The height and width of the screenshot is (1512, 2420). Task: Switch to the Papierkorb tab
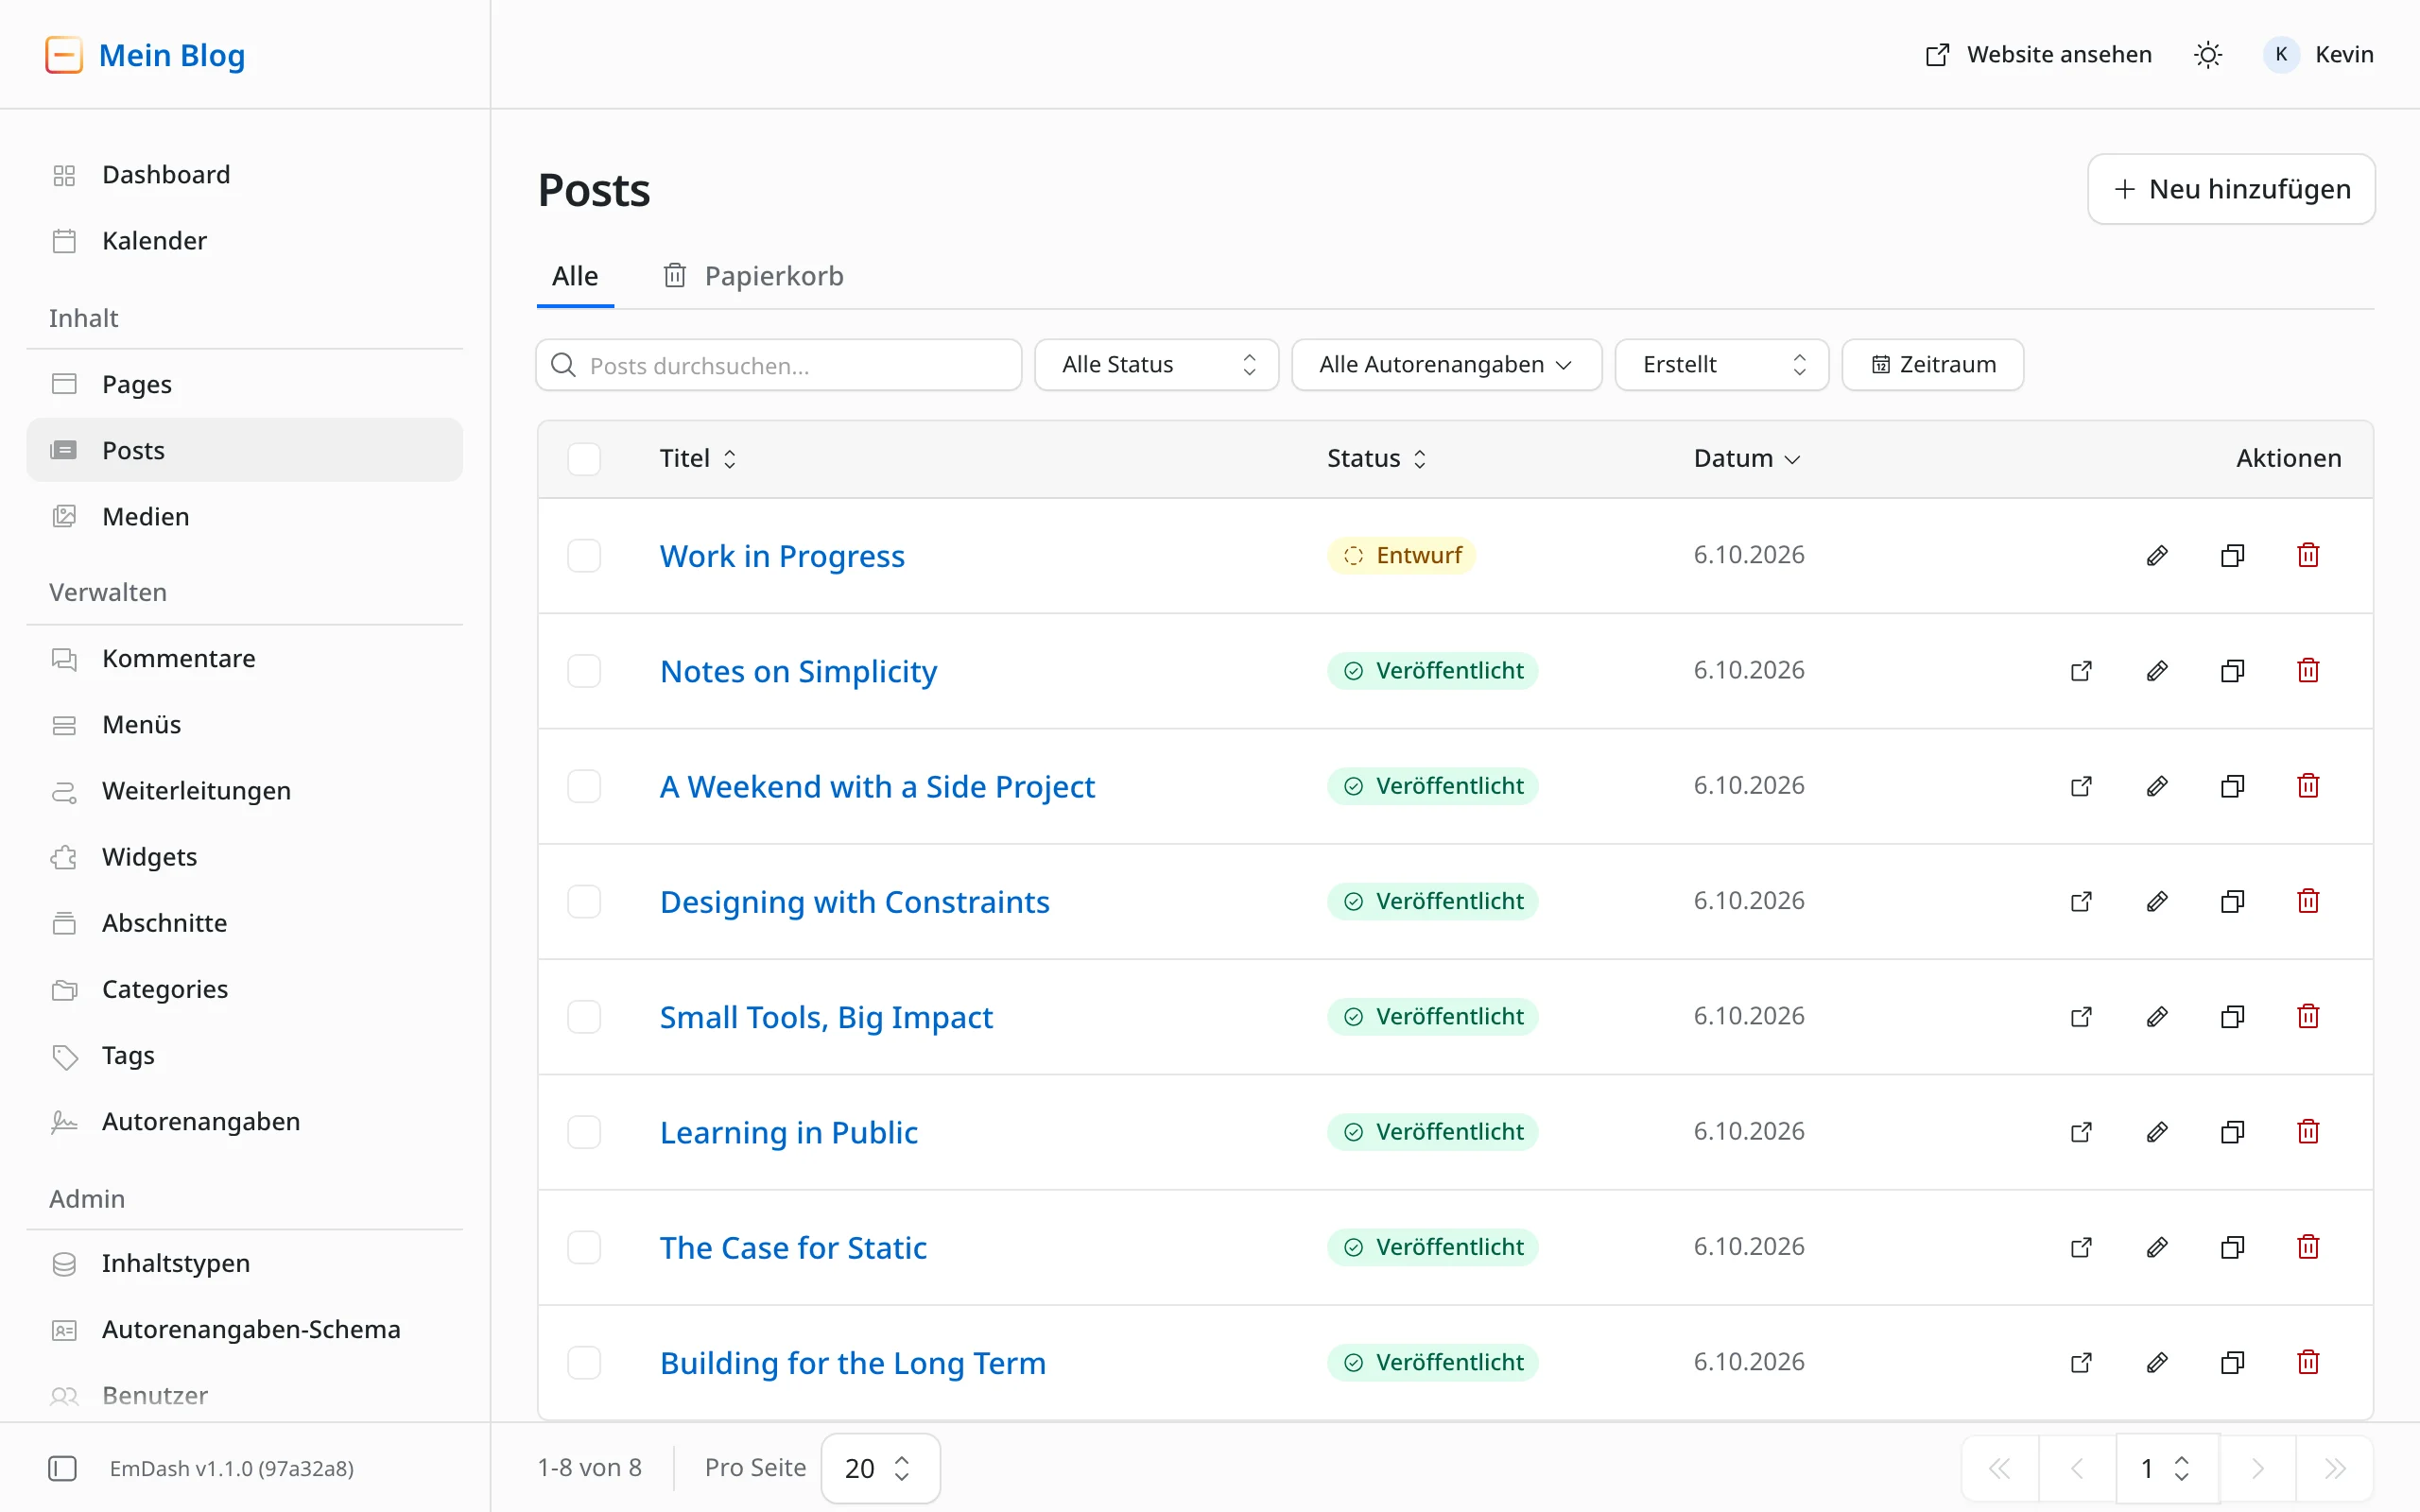(x=754, y=276)
